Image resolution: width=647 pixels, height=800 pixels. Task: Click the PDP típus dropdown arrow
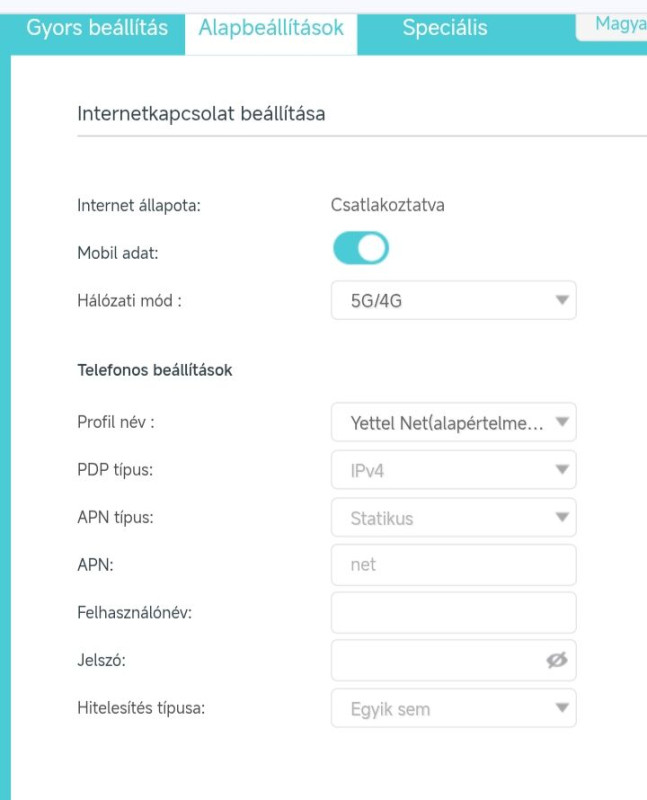click(x=563, y=469)
